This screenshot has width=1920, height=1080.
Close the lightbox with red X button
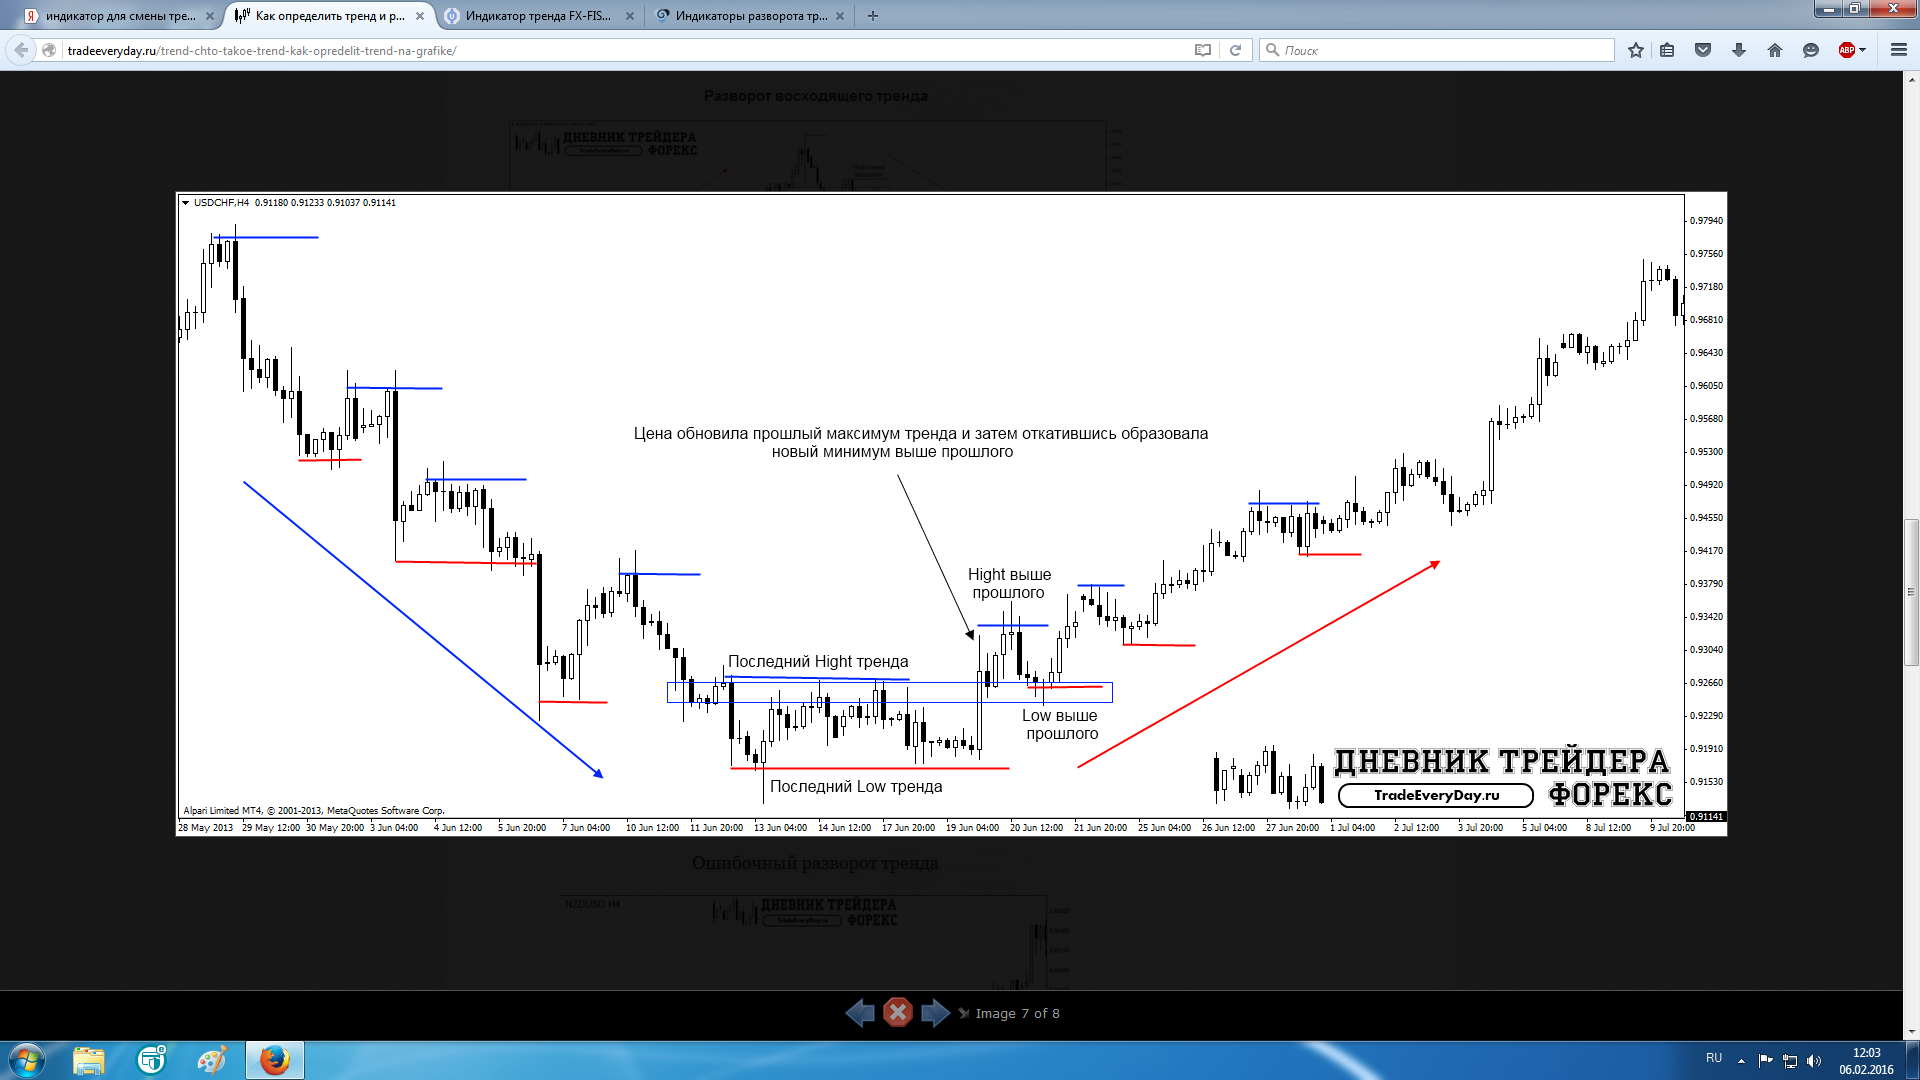point(898,1013)
